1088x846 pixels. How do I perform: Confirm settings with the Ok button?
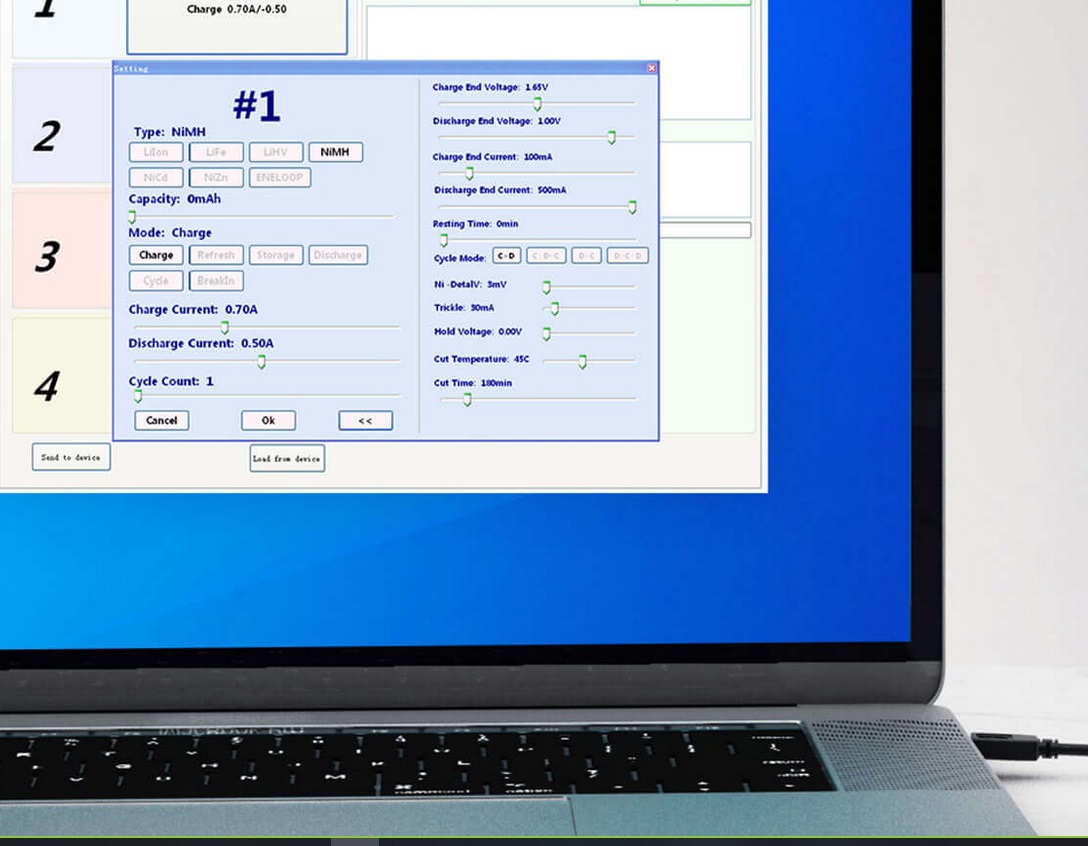click(268, 420)
